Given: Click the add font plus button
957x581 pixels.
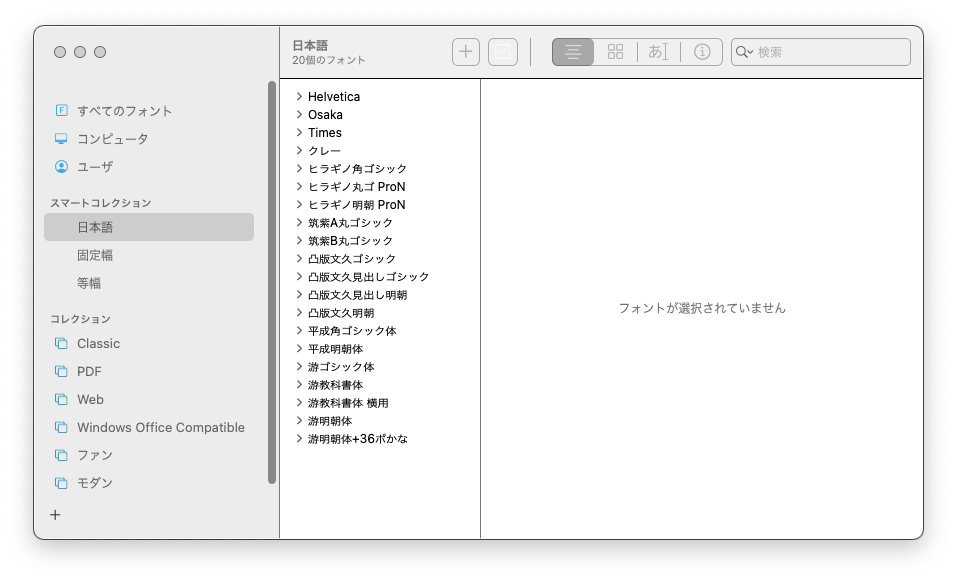Looking at the screenshot, I should (466, 52).
